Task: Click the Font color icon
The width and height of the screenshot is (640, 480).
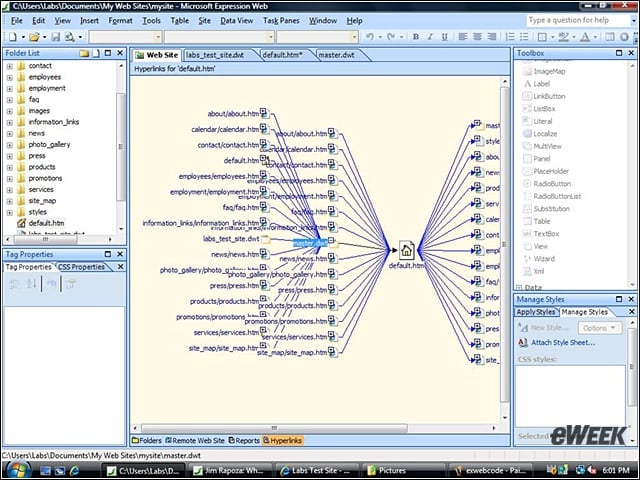Action: click(585, 37)
